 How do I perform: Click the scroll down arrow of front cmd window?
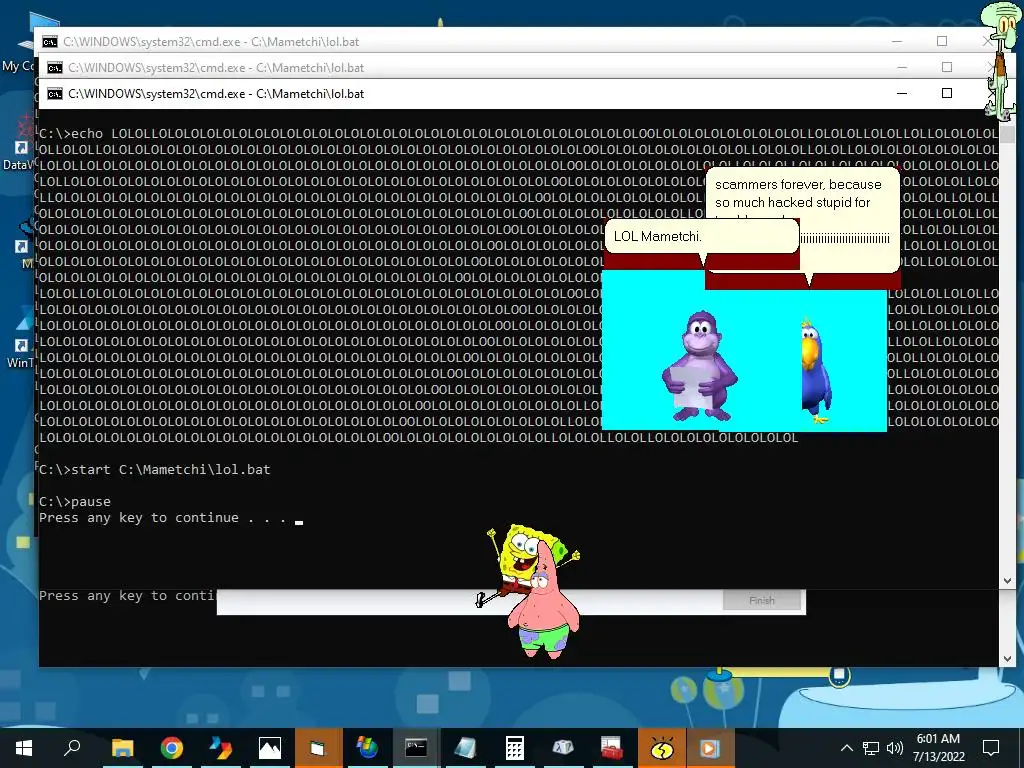(x=1007, y=580)
